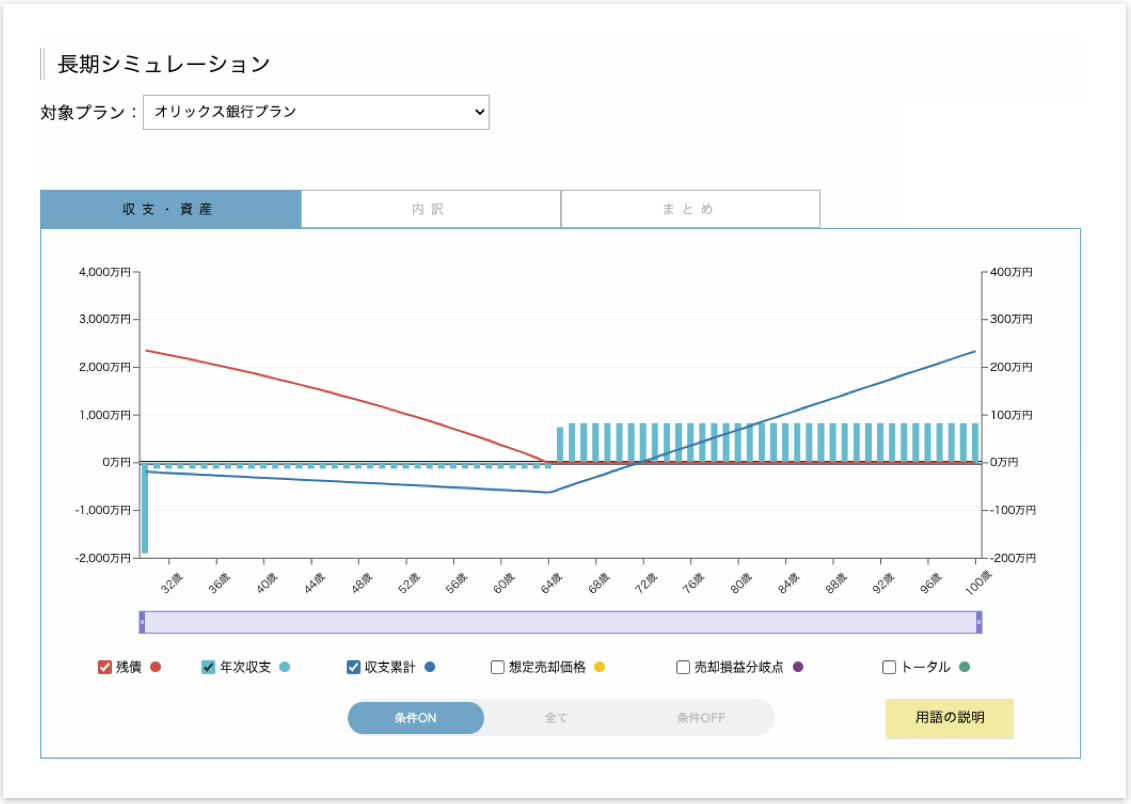
Task: Enable the トータル checkbox
Action: tap(890, 667)
